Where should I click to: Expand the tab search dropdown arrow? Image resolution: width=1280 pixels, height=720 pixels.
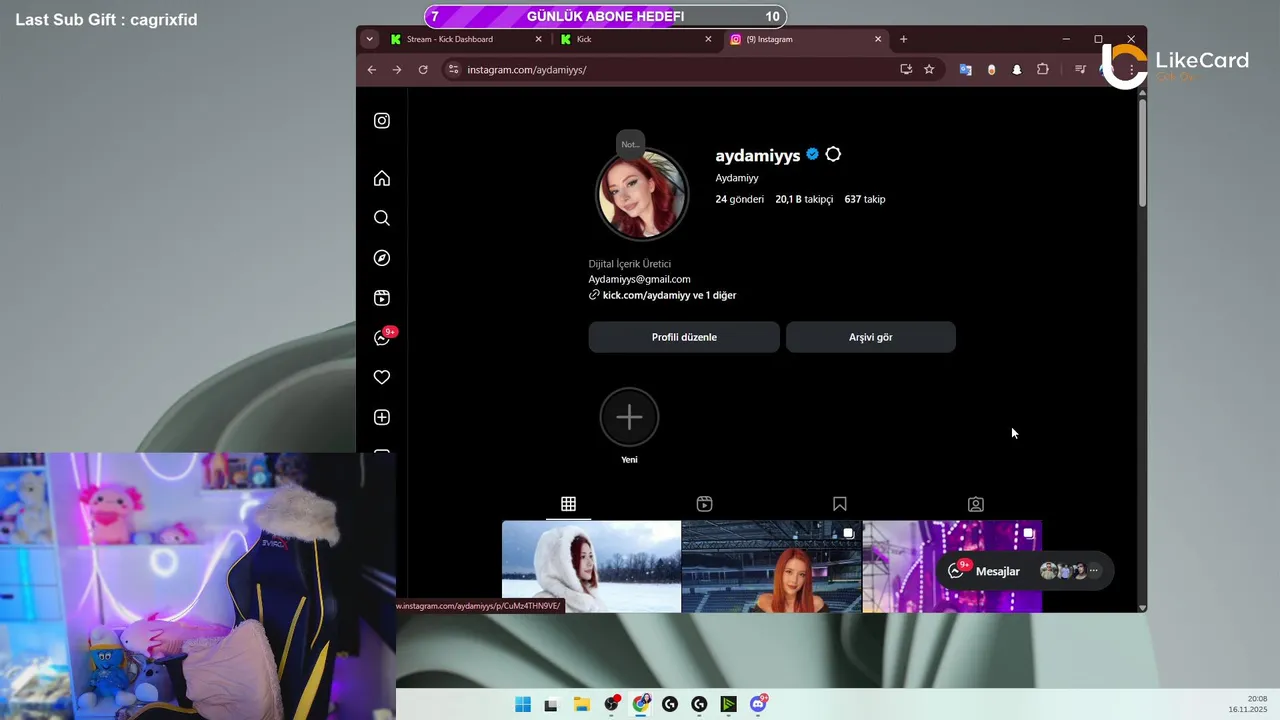tap(370, 39)
